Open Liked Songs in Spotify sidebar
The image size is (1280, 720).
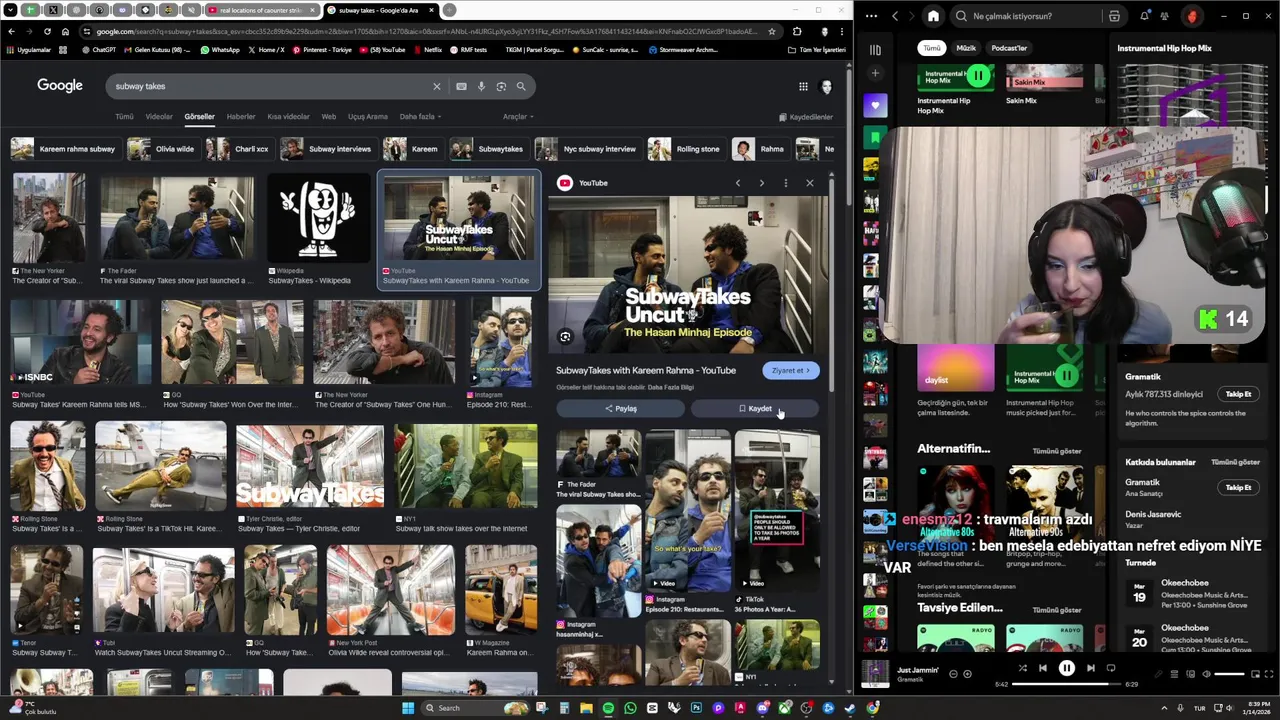pyautogui.click(x=875, y=105)
